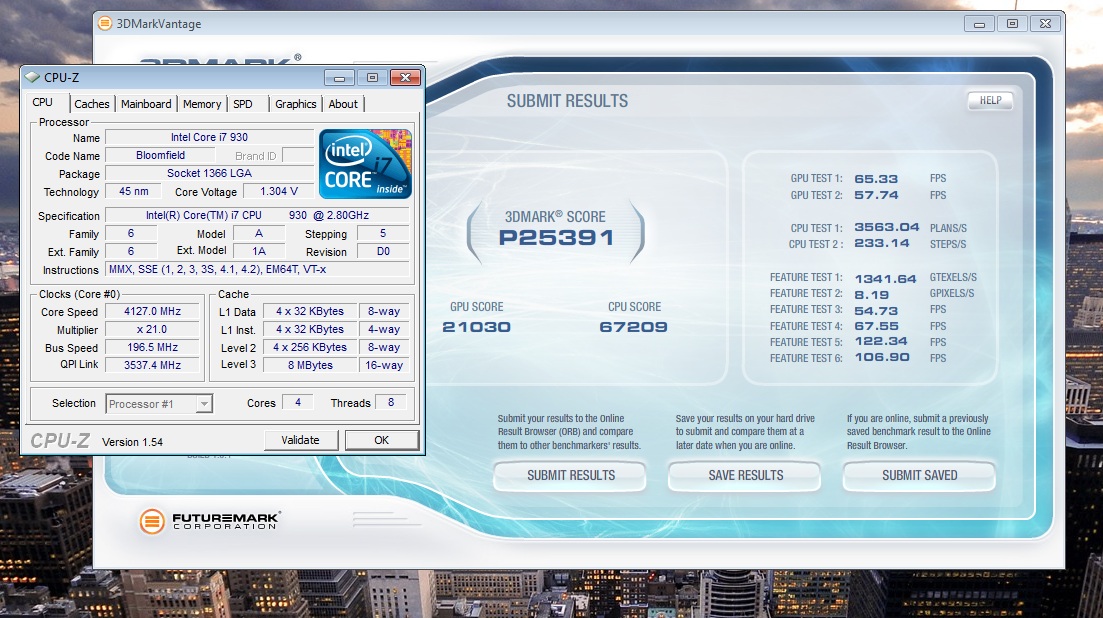Click the GPU Test 1 result 65.33
1103x618 pixels.
(x=876, y=179)
